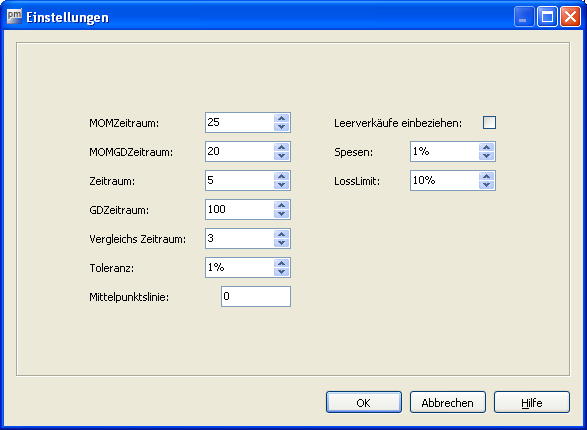Decrease Vergleichs Zeitraum with down arrow
The image size is (587, 430).
pyautogui.click(x=282, y=243)
